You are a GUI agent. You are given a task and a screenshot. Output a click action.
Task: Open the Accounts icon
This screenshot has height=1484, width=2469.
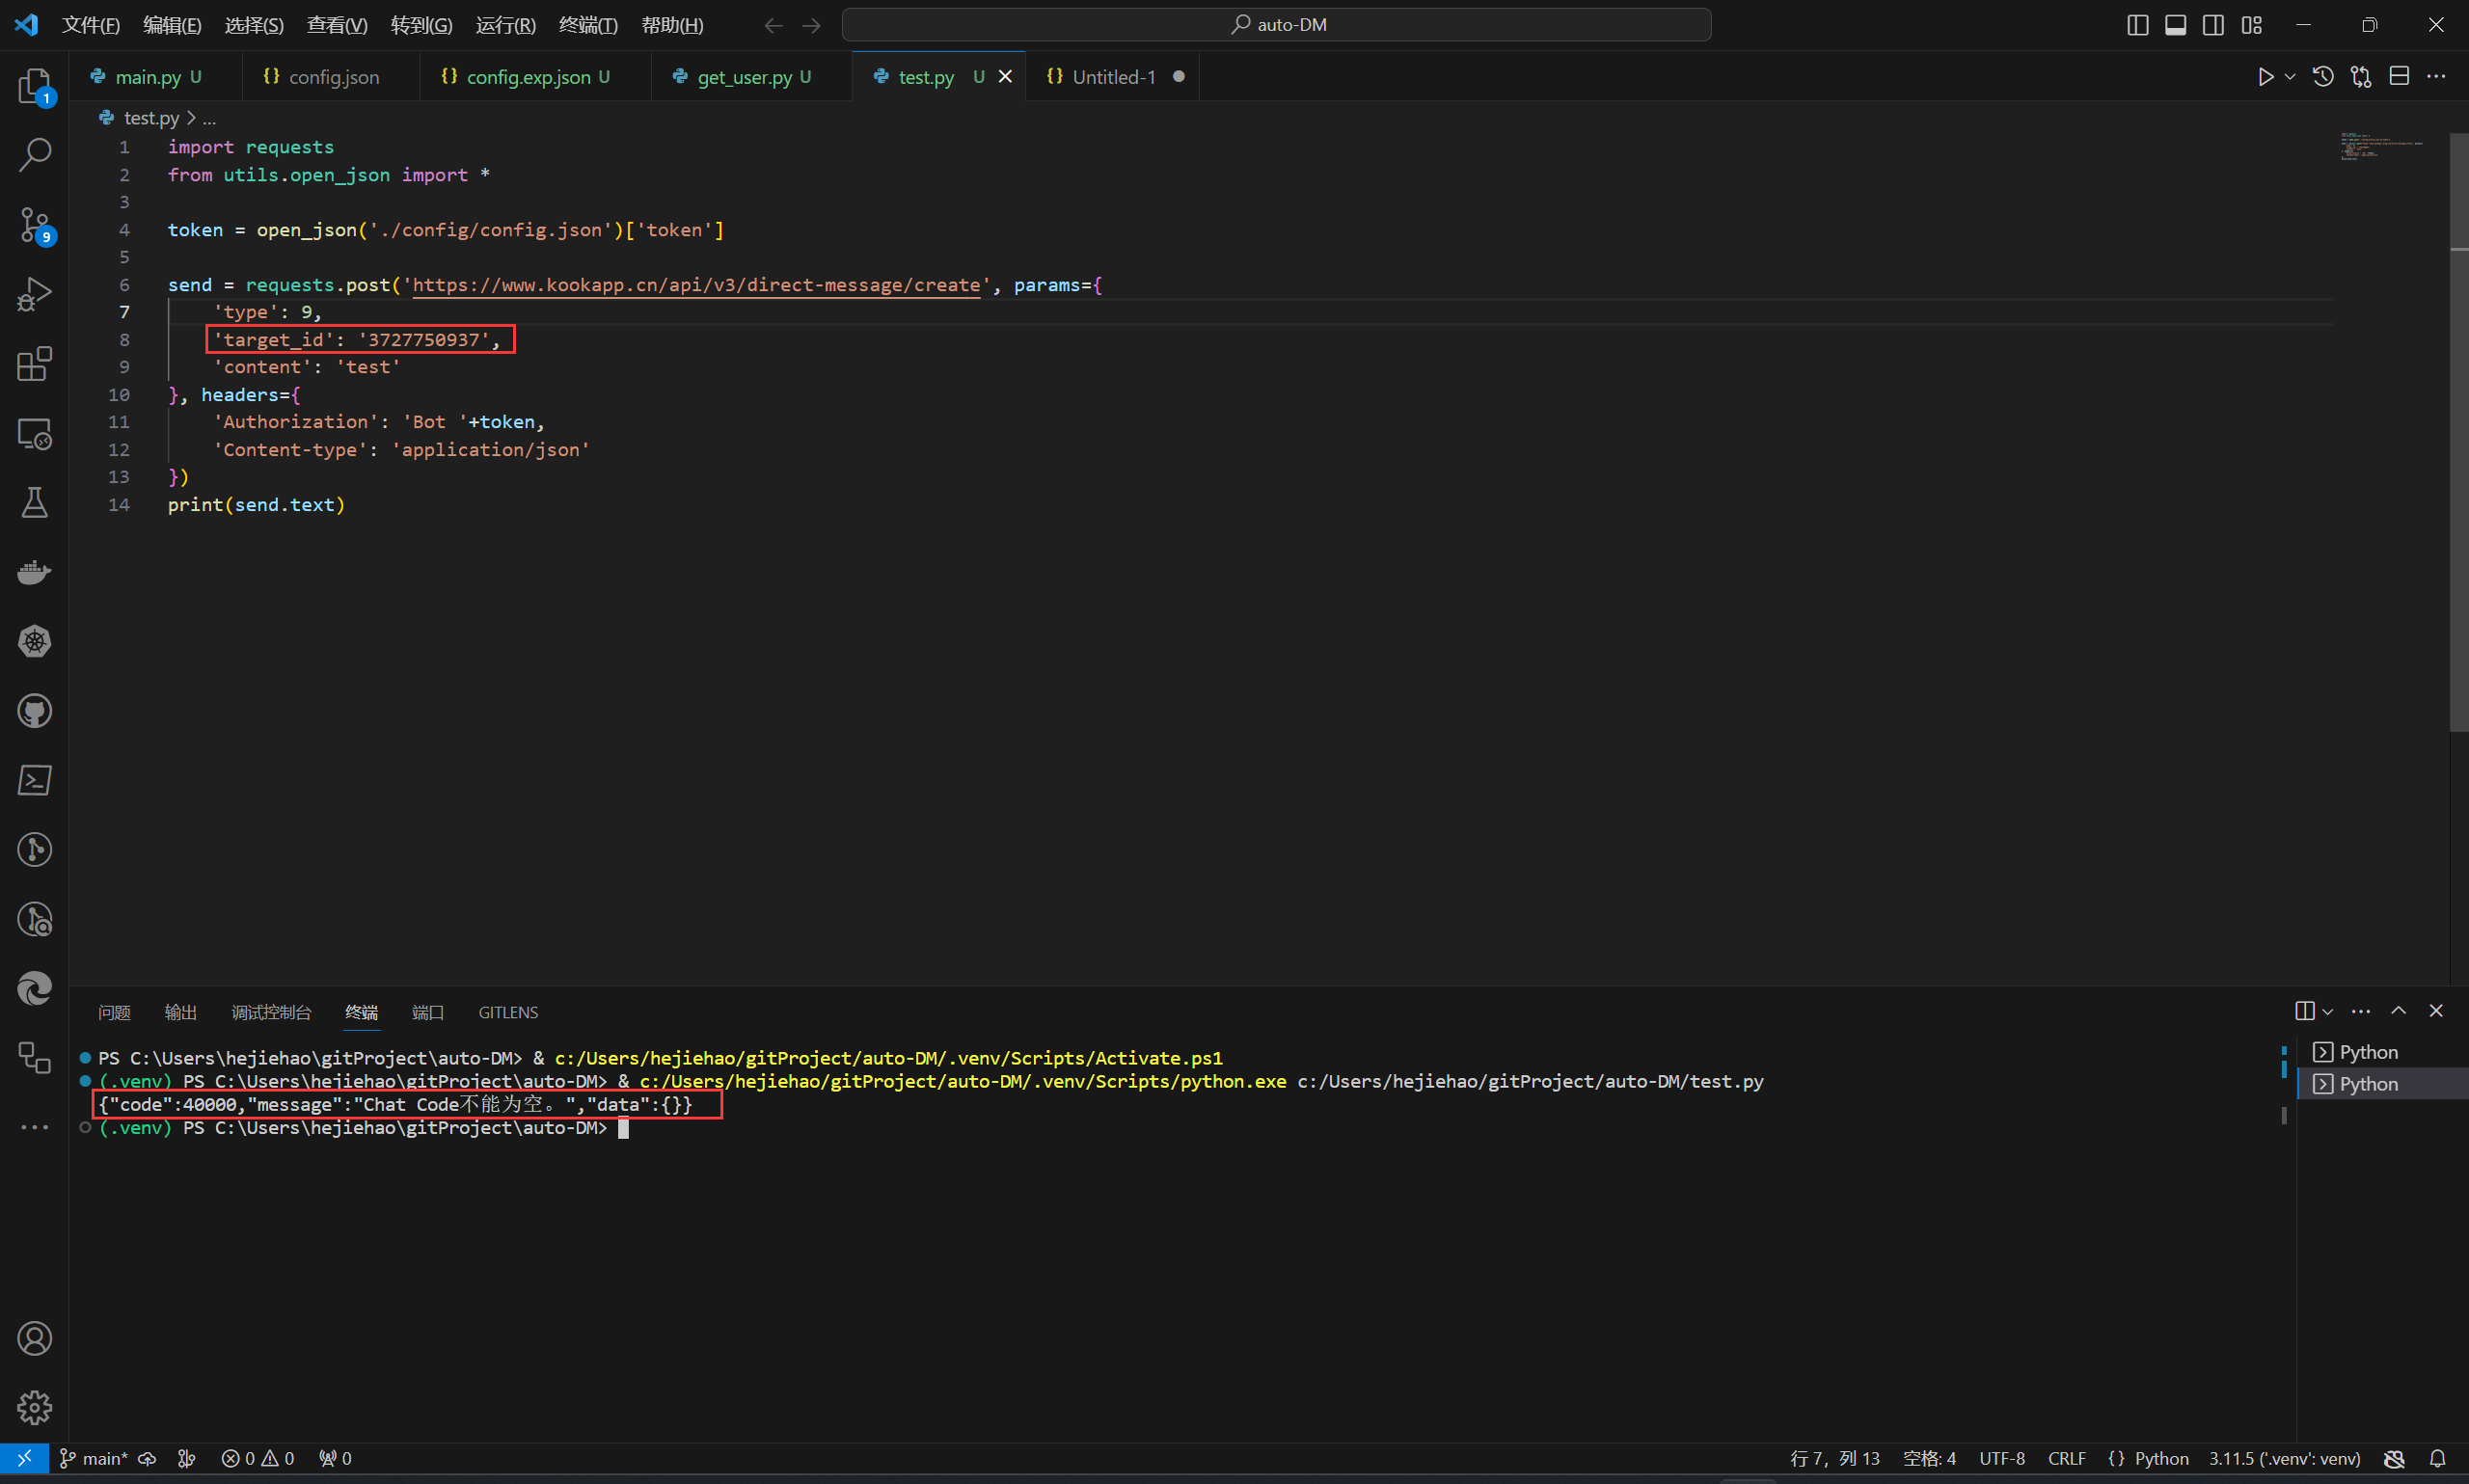point(35,1338)
